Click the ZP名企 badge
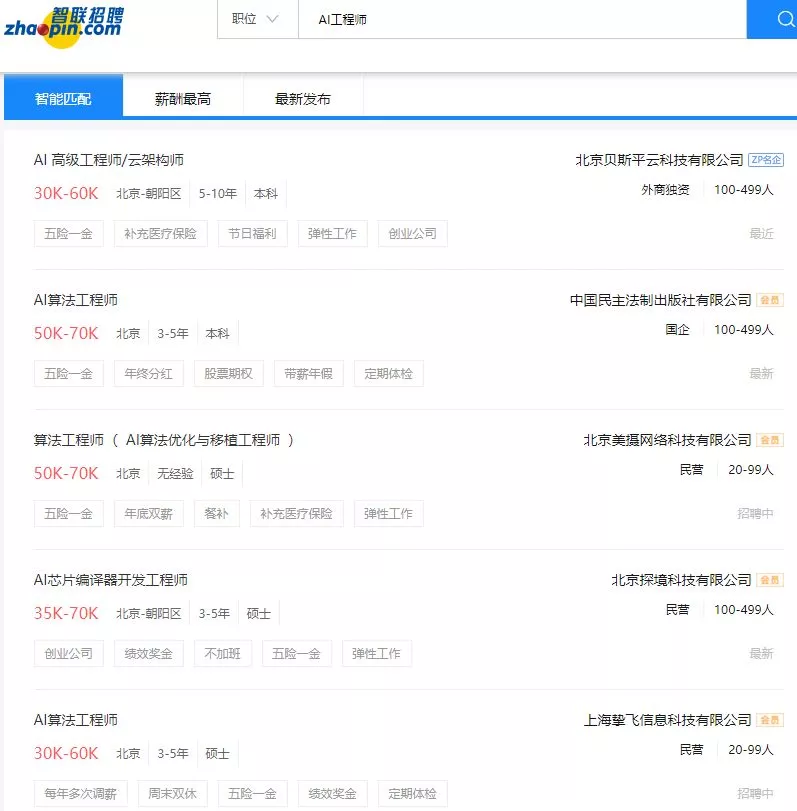 pyautogui.click(x=766, y=160)
